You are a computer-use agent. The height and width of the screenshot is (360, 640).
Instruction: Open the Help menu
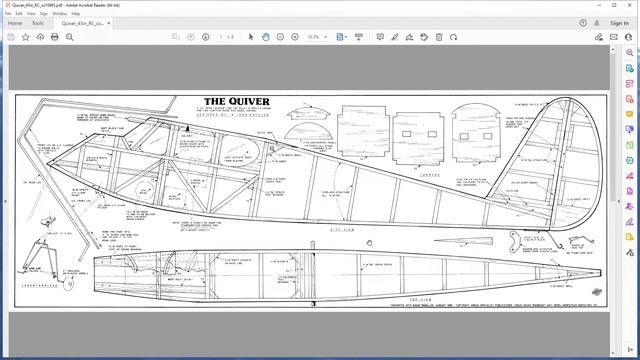(76, 13)
